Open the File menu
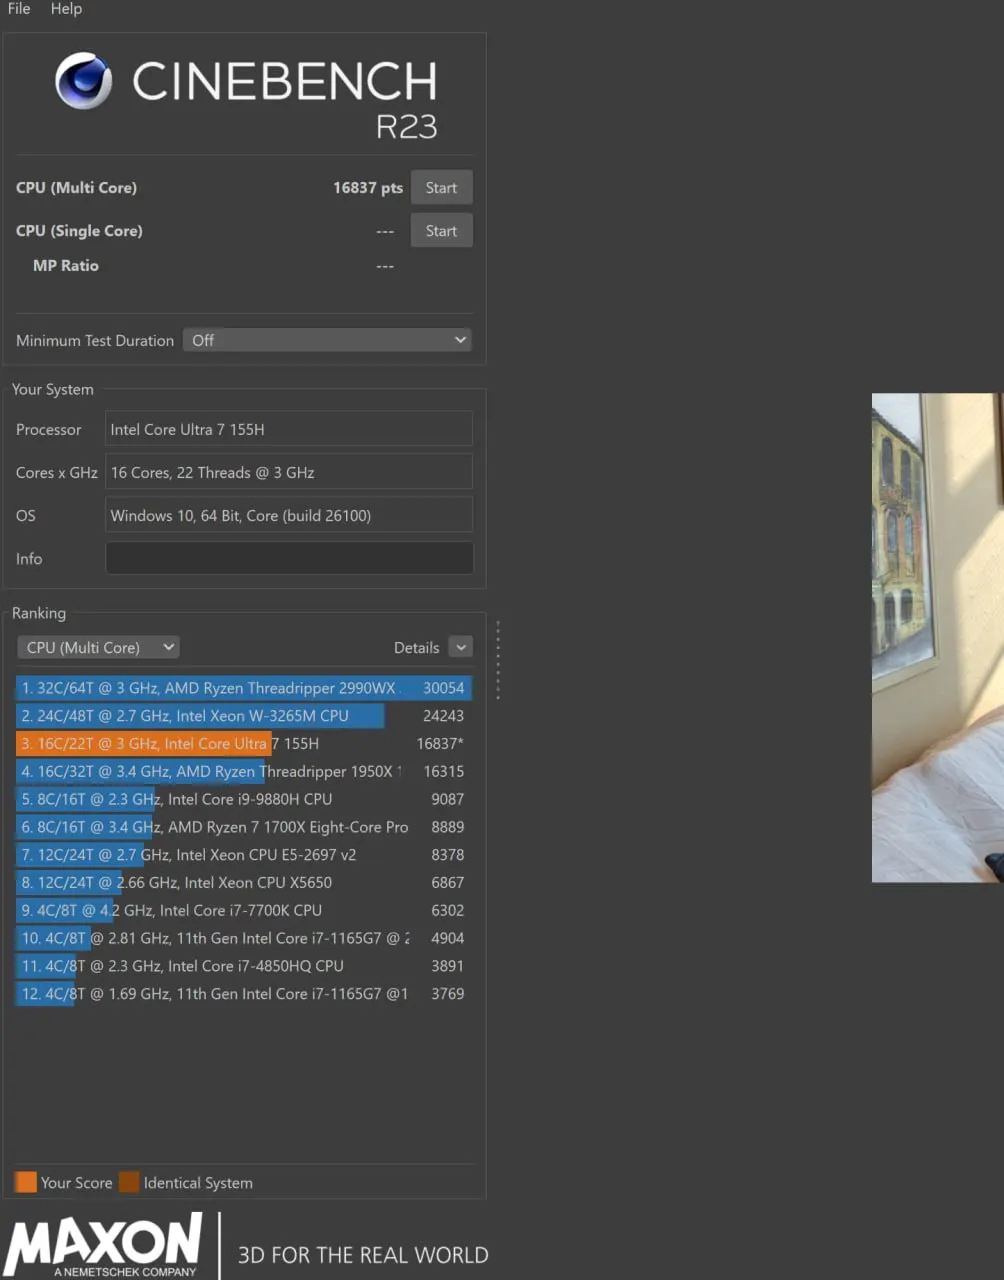Viewport: 1004px width, 1280px height. tap(19, 9)
